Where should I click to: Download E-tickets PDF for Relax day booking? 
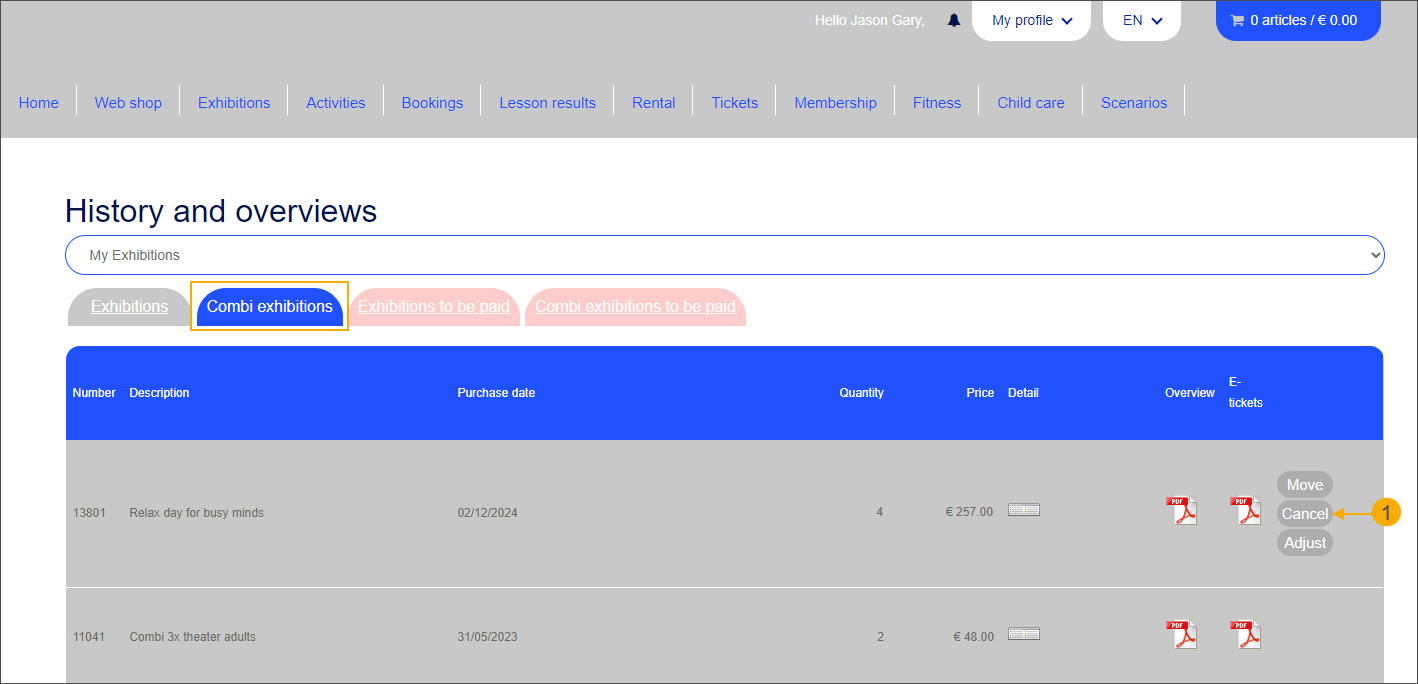[x=1245, y=511]
